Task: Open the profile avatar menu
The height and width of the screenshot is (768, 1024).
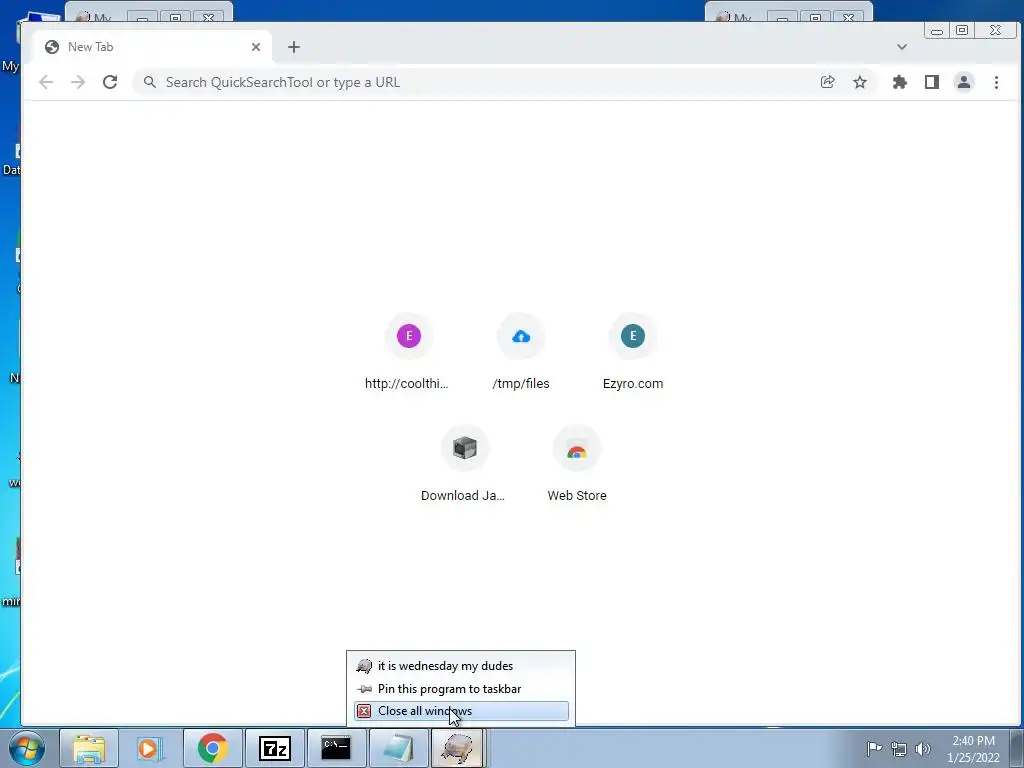Action: click(964, 82)
